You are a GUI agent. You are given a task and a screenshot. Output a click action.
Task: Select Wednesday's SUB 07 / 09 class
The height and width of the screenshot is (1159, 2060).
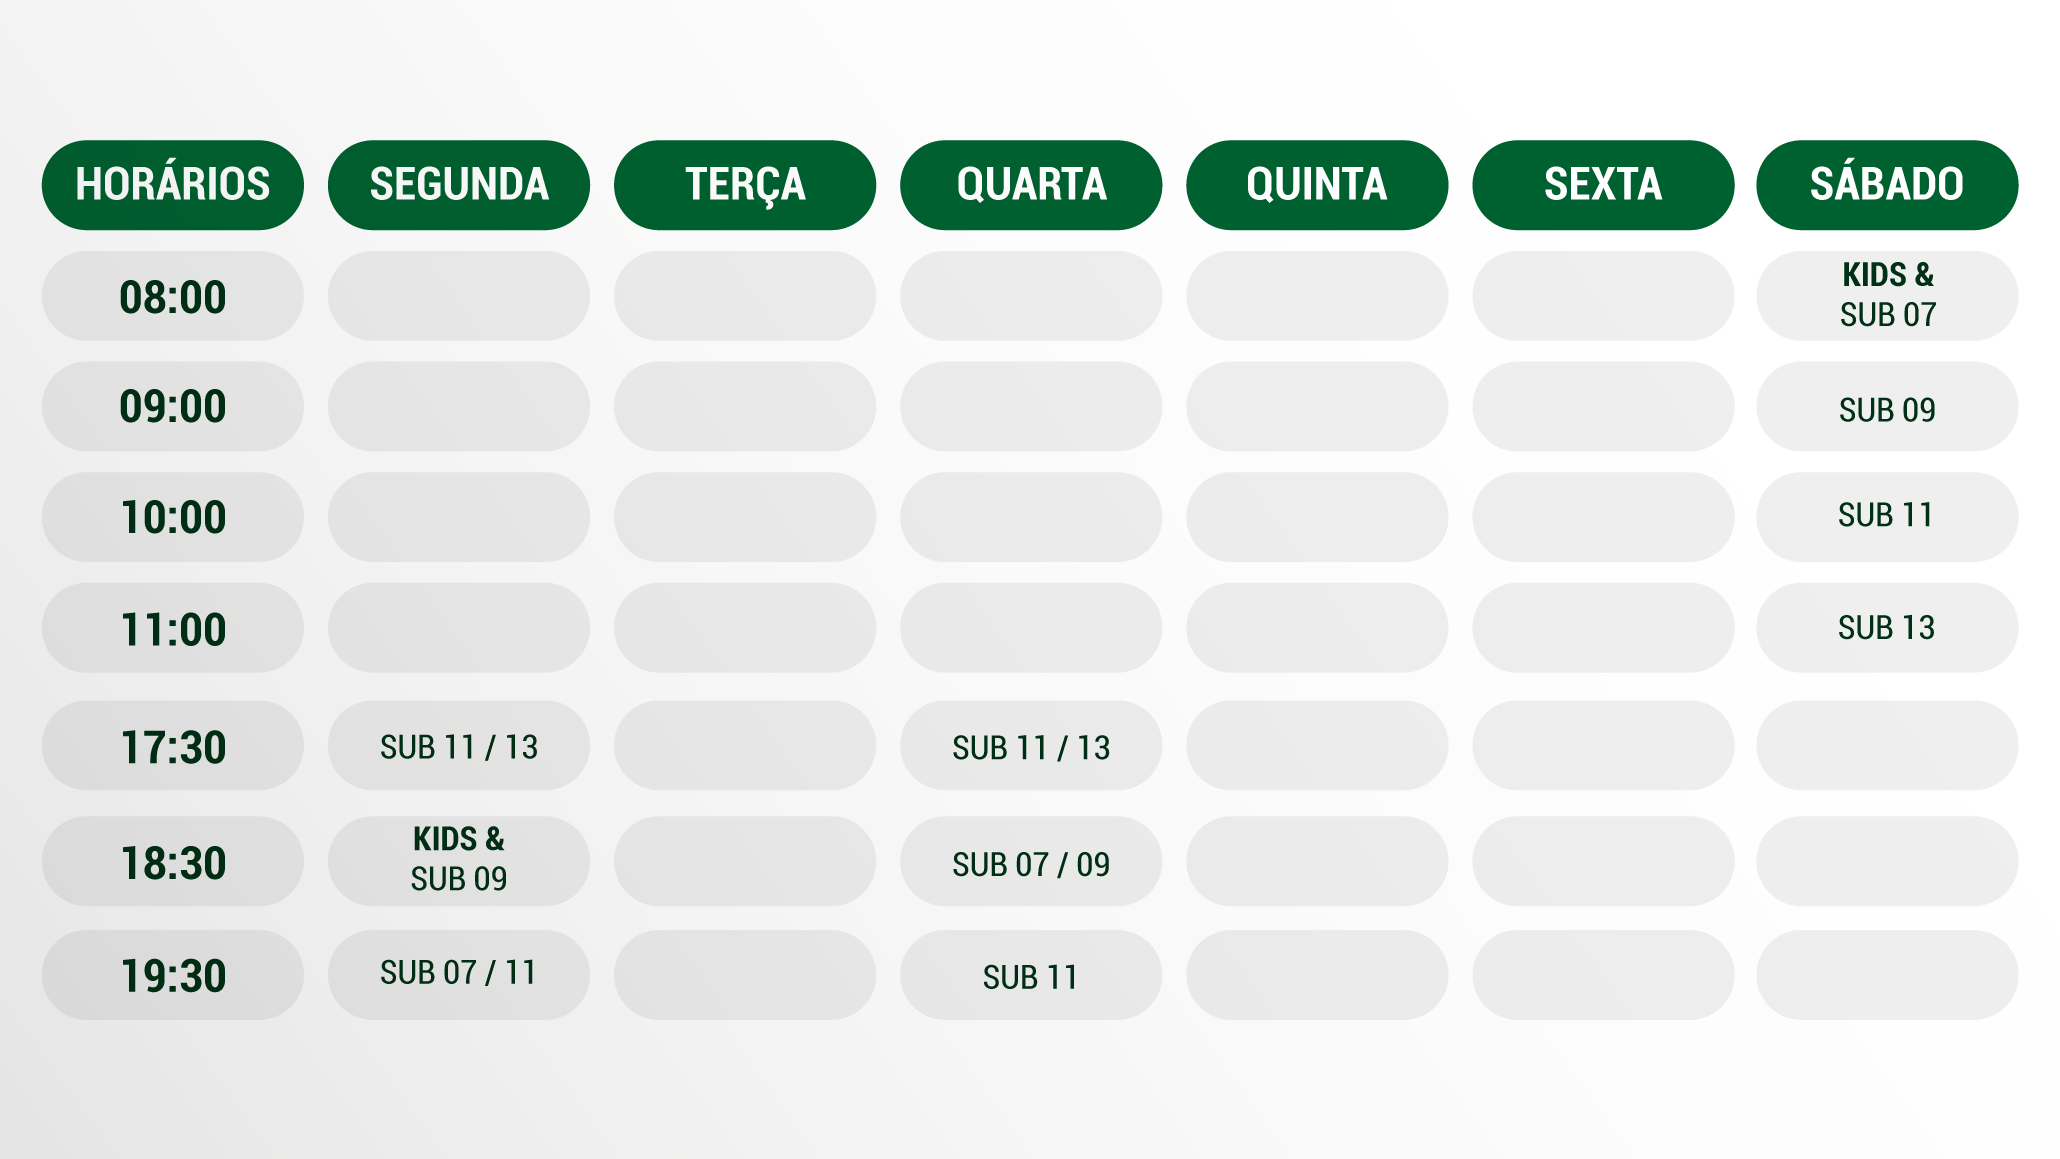pyautogui.click(x=1030, y=863)
